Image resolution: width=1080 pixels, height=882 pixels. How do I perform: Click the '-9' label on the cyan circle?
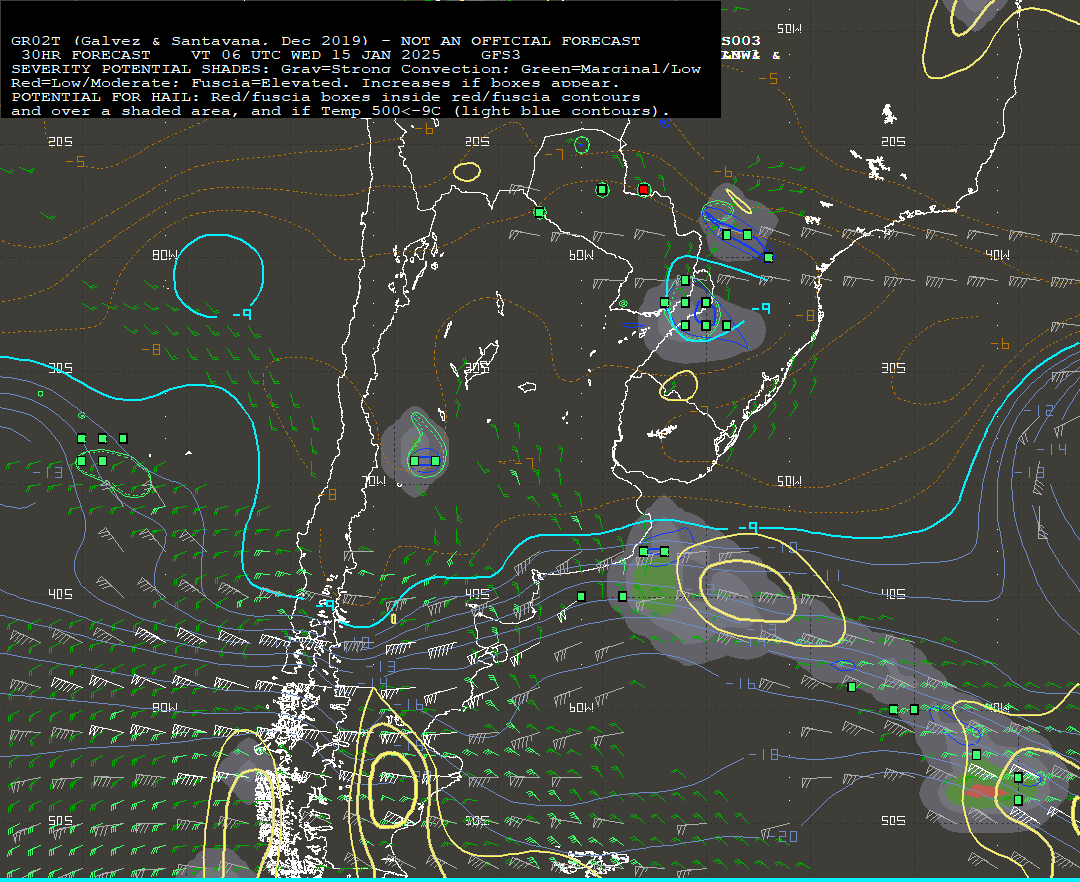pos(242,314)
